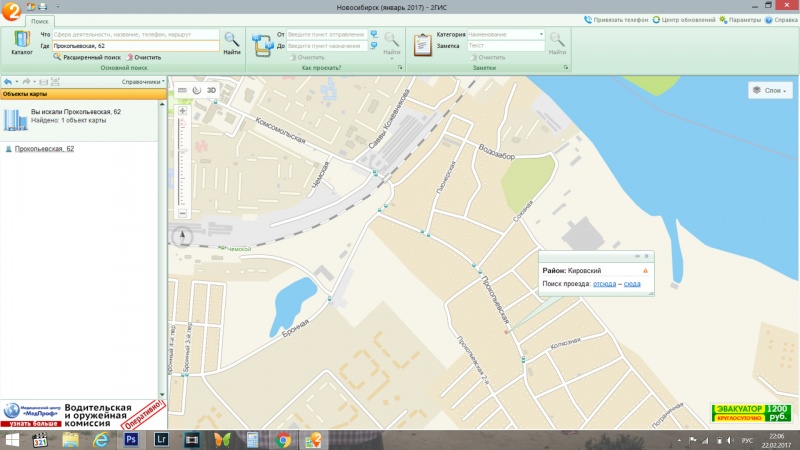Click the route planner icon
This screenshot has height=450, width=800.
pos(262,45)
